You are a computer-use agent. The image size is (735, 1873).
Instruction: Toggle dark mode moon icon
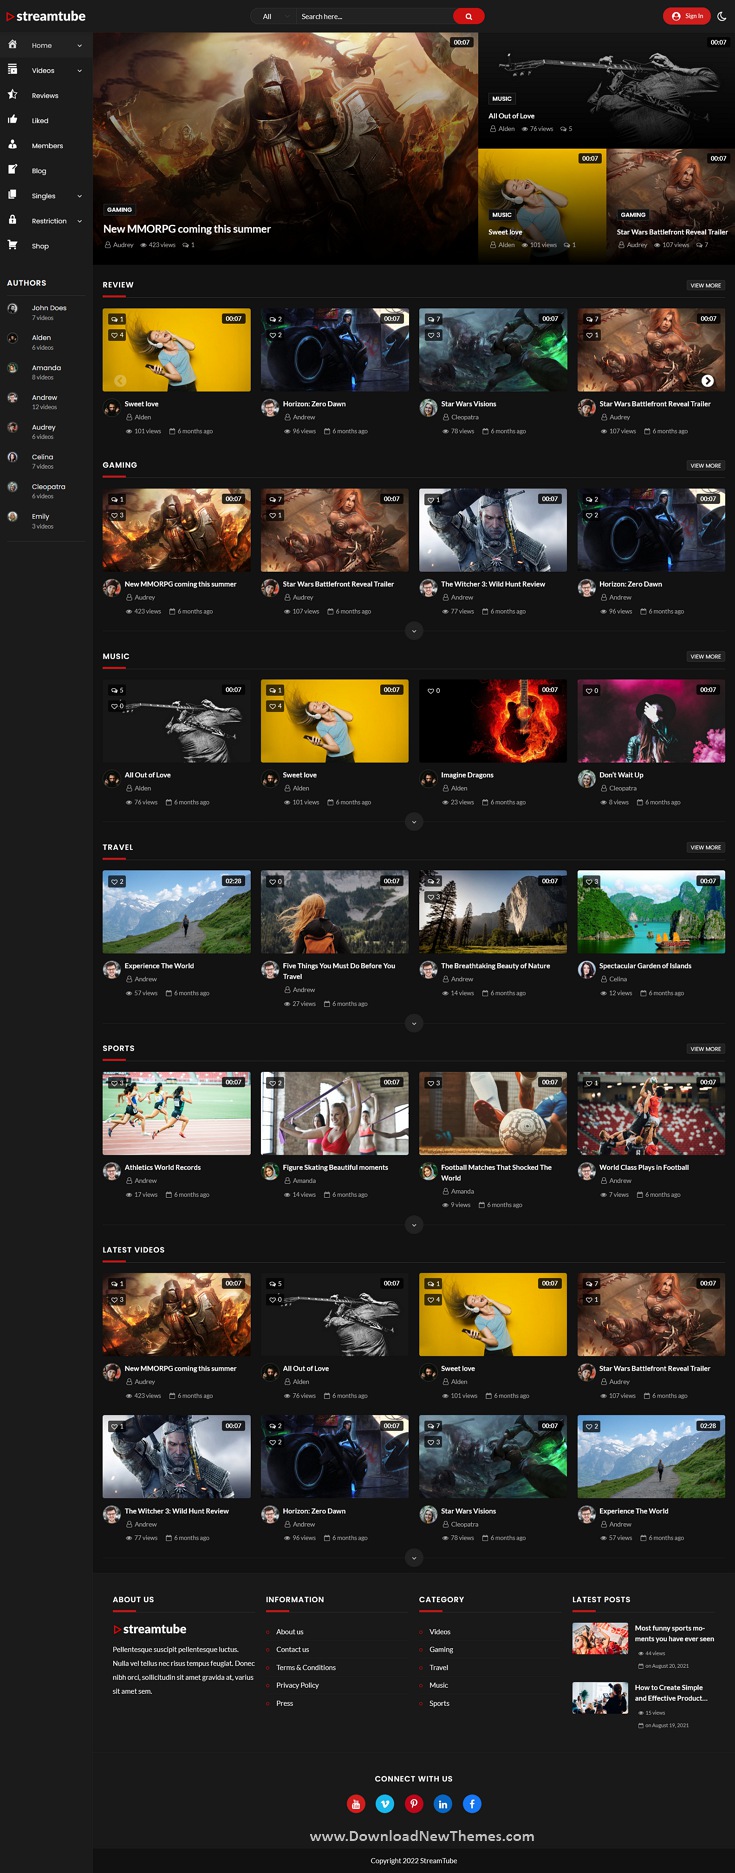tap(722, 16)
